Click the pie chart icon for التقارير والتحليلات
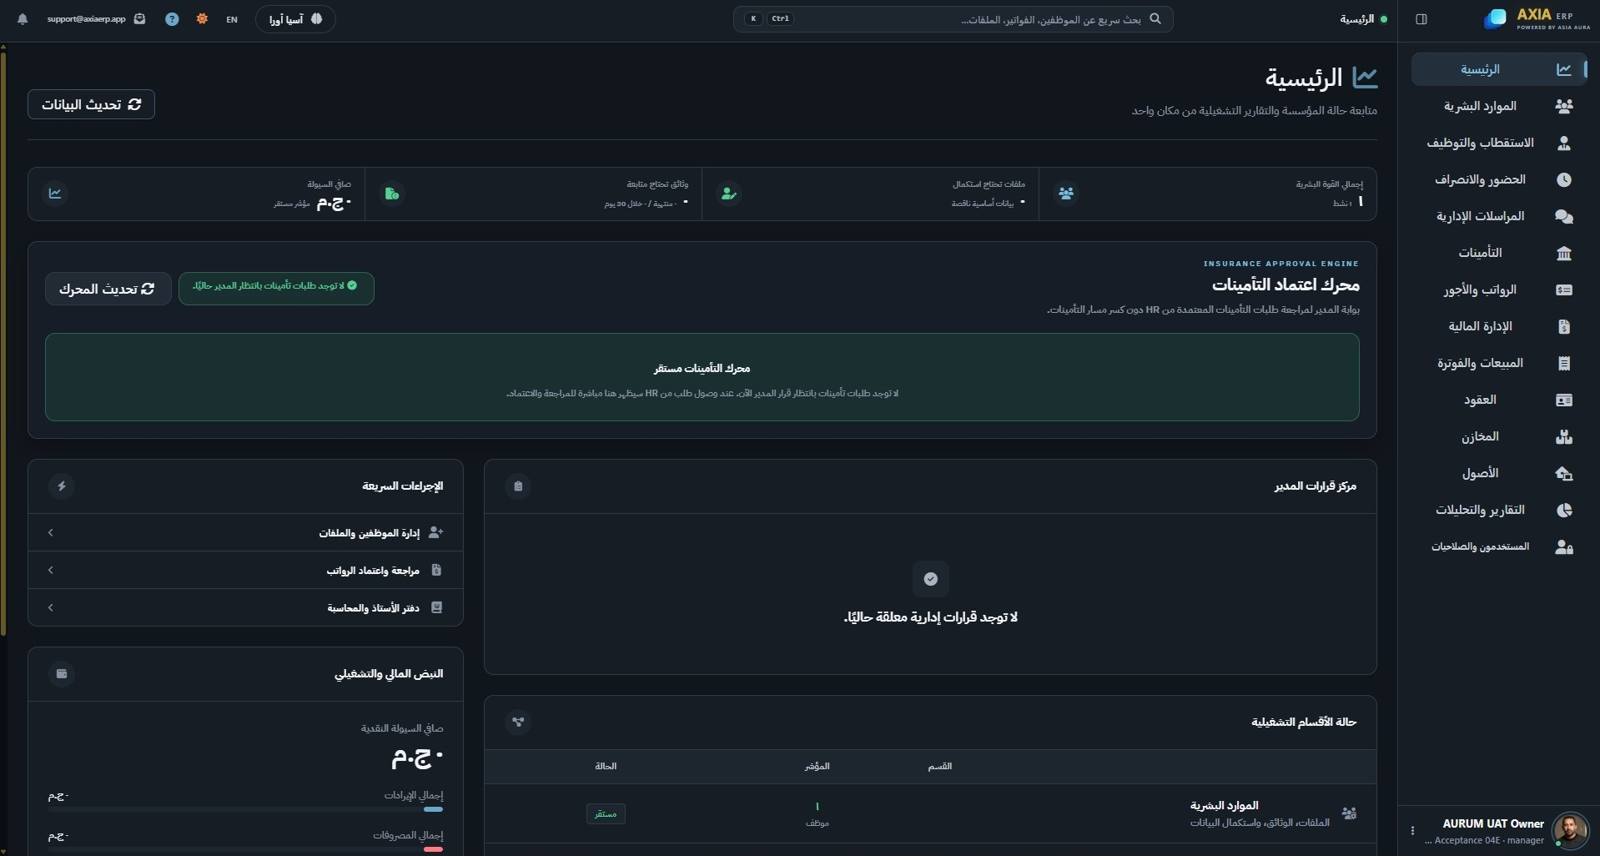This screenshot has height=856, width=1600. tap(1564, 510)
